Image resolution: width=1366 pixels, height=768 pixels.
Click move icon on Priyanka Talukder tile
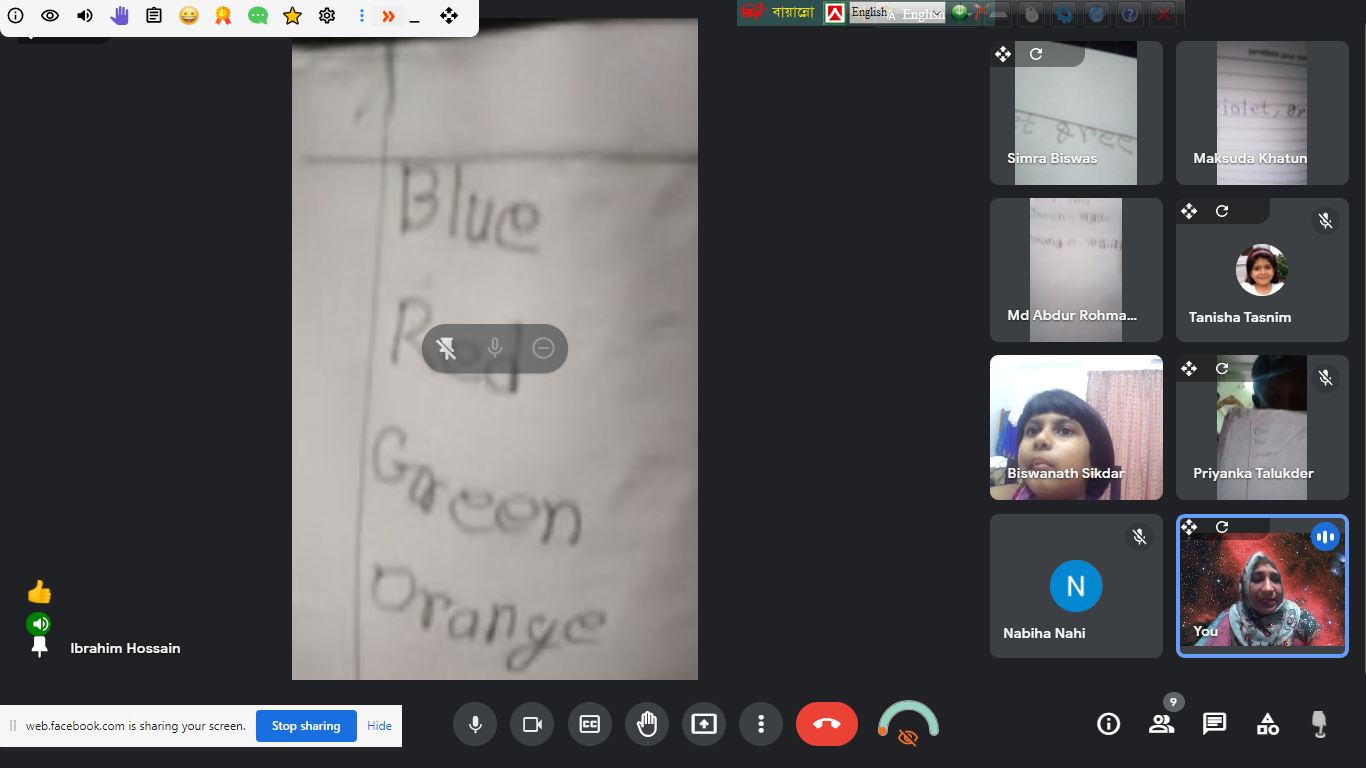tap(1189, 369)
